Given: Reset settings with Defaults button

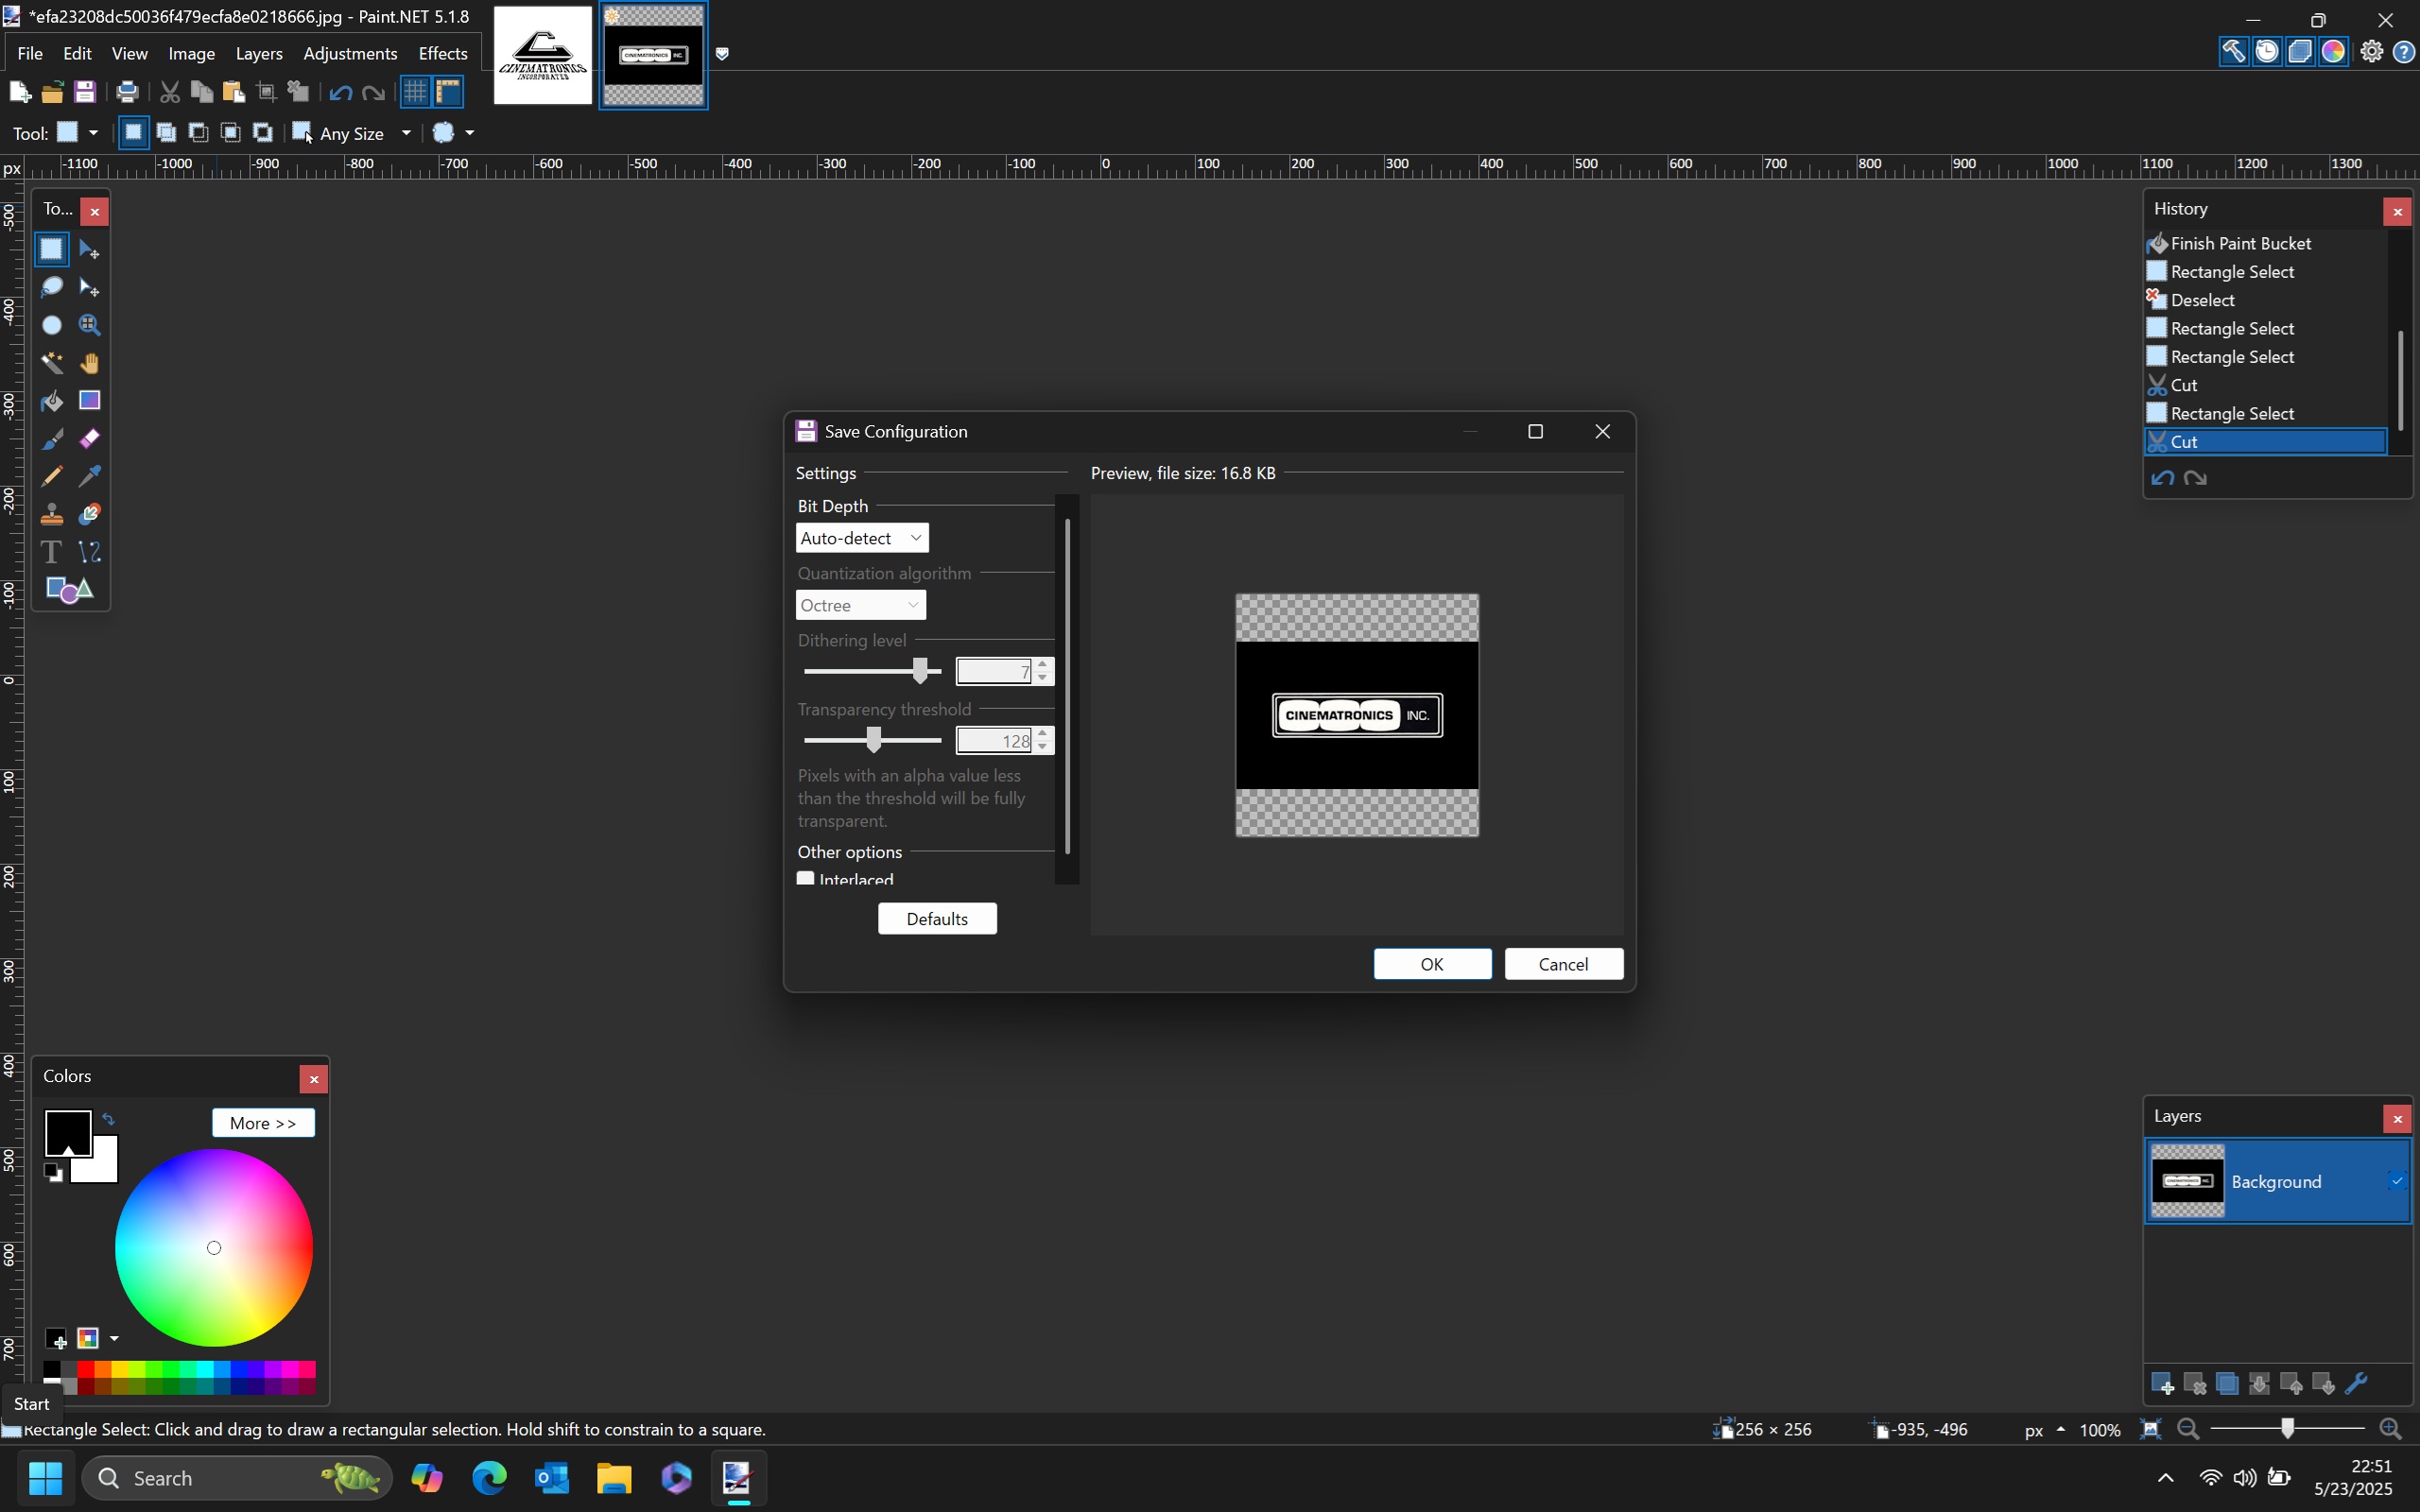Looking at the screenshot, I should tap(936, 919).
